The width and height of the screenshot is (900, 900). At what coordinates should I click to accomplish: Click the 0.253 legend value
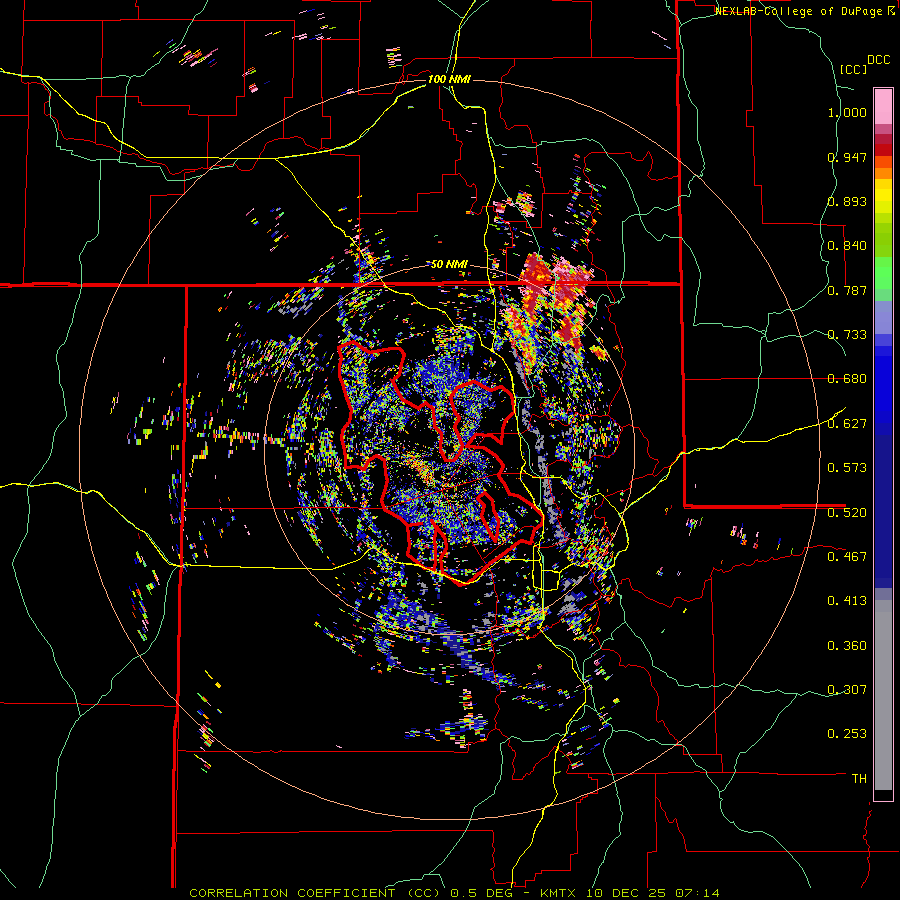coord(847,734)
